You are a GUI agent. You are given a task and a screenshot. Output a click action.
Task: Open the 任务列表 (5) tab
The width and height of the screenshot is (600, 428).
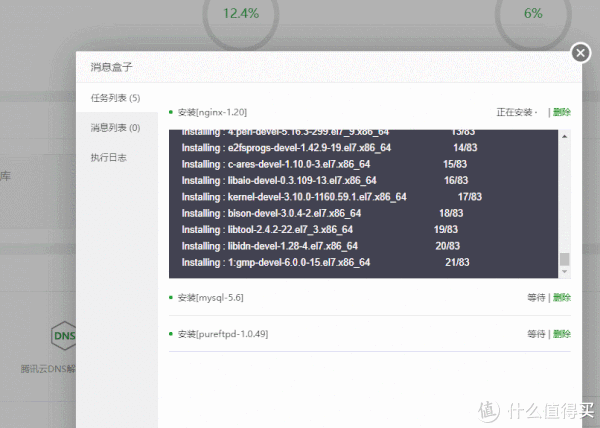pyautogui.click(x=117, y=98)
